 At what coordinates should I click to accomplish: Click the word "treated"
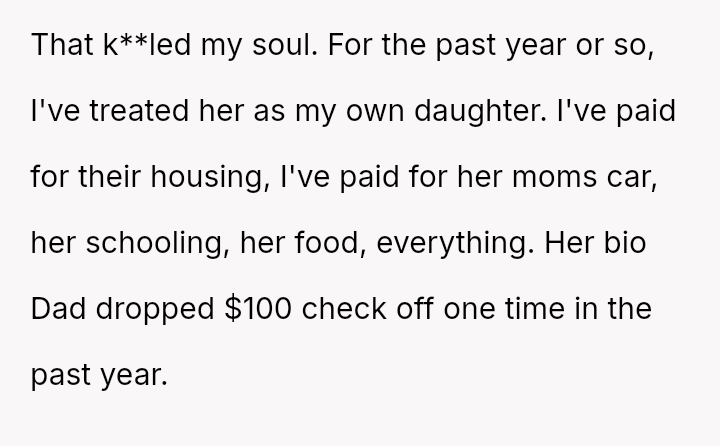[x=127, y=111]
